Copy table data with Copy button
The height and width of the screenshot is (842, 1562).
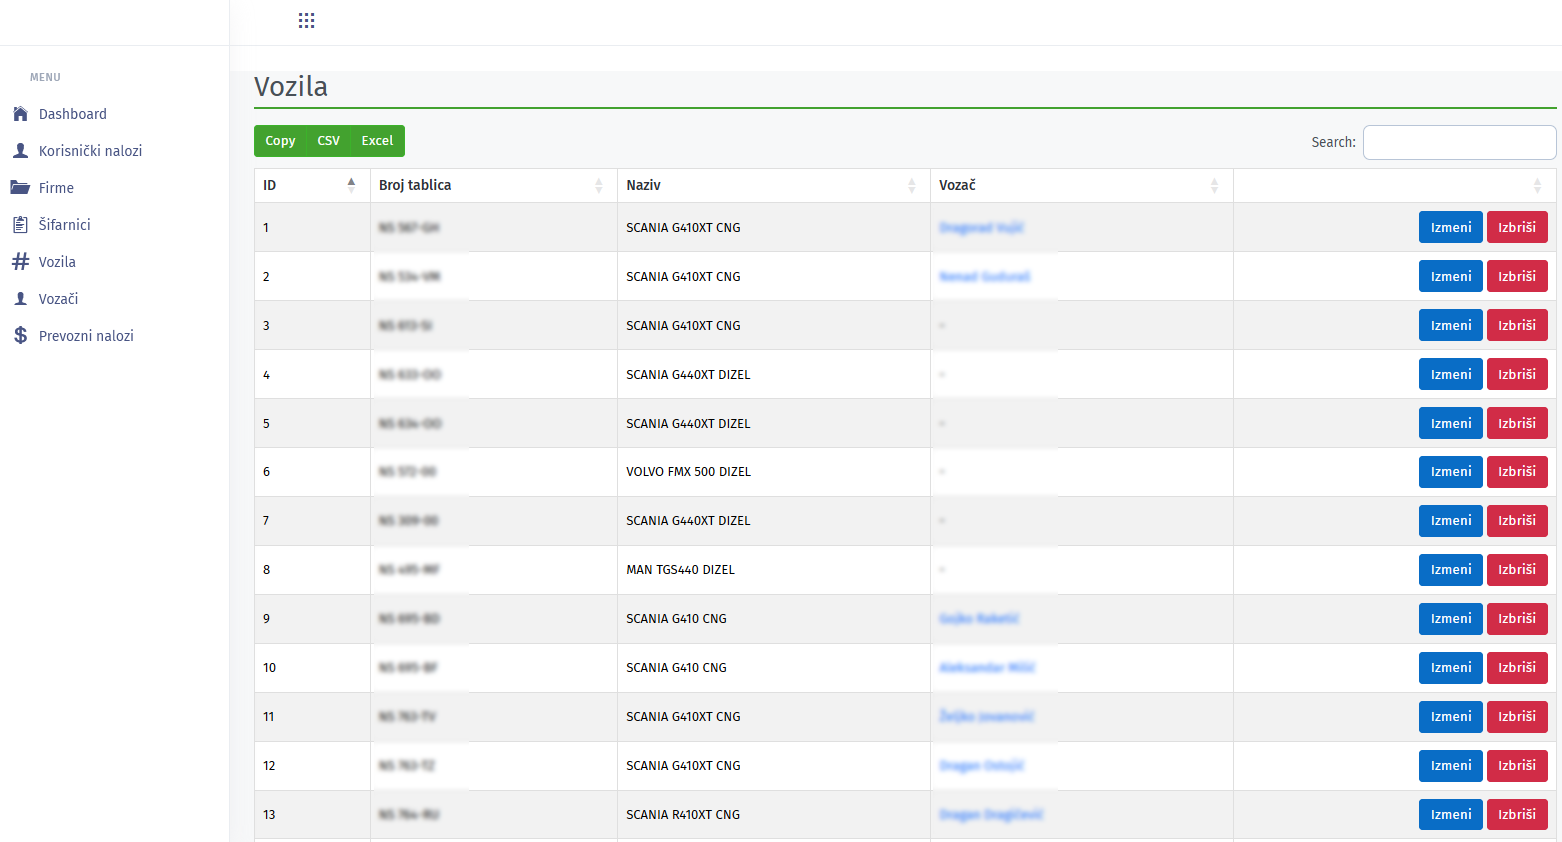pos(280,141)
